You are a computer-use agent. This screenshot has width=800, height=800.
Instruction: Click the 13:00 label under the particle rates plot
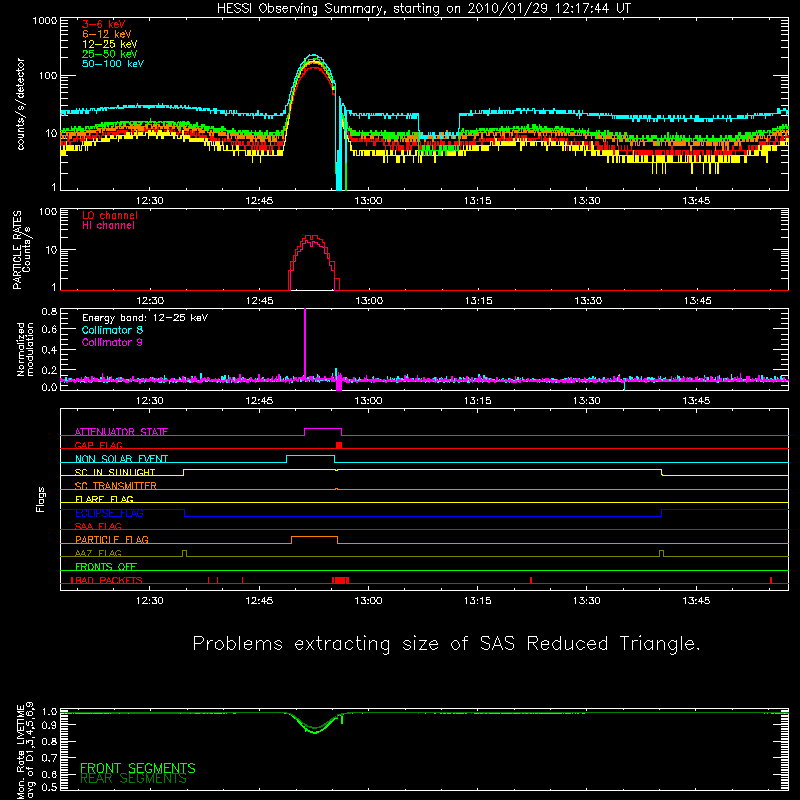[369, 301]
